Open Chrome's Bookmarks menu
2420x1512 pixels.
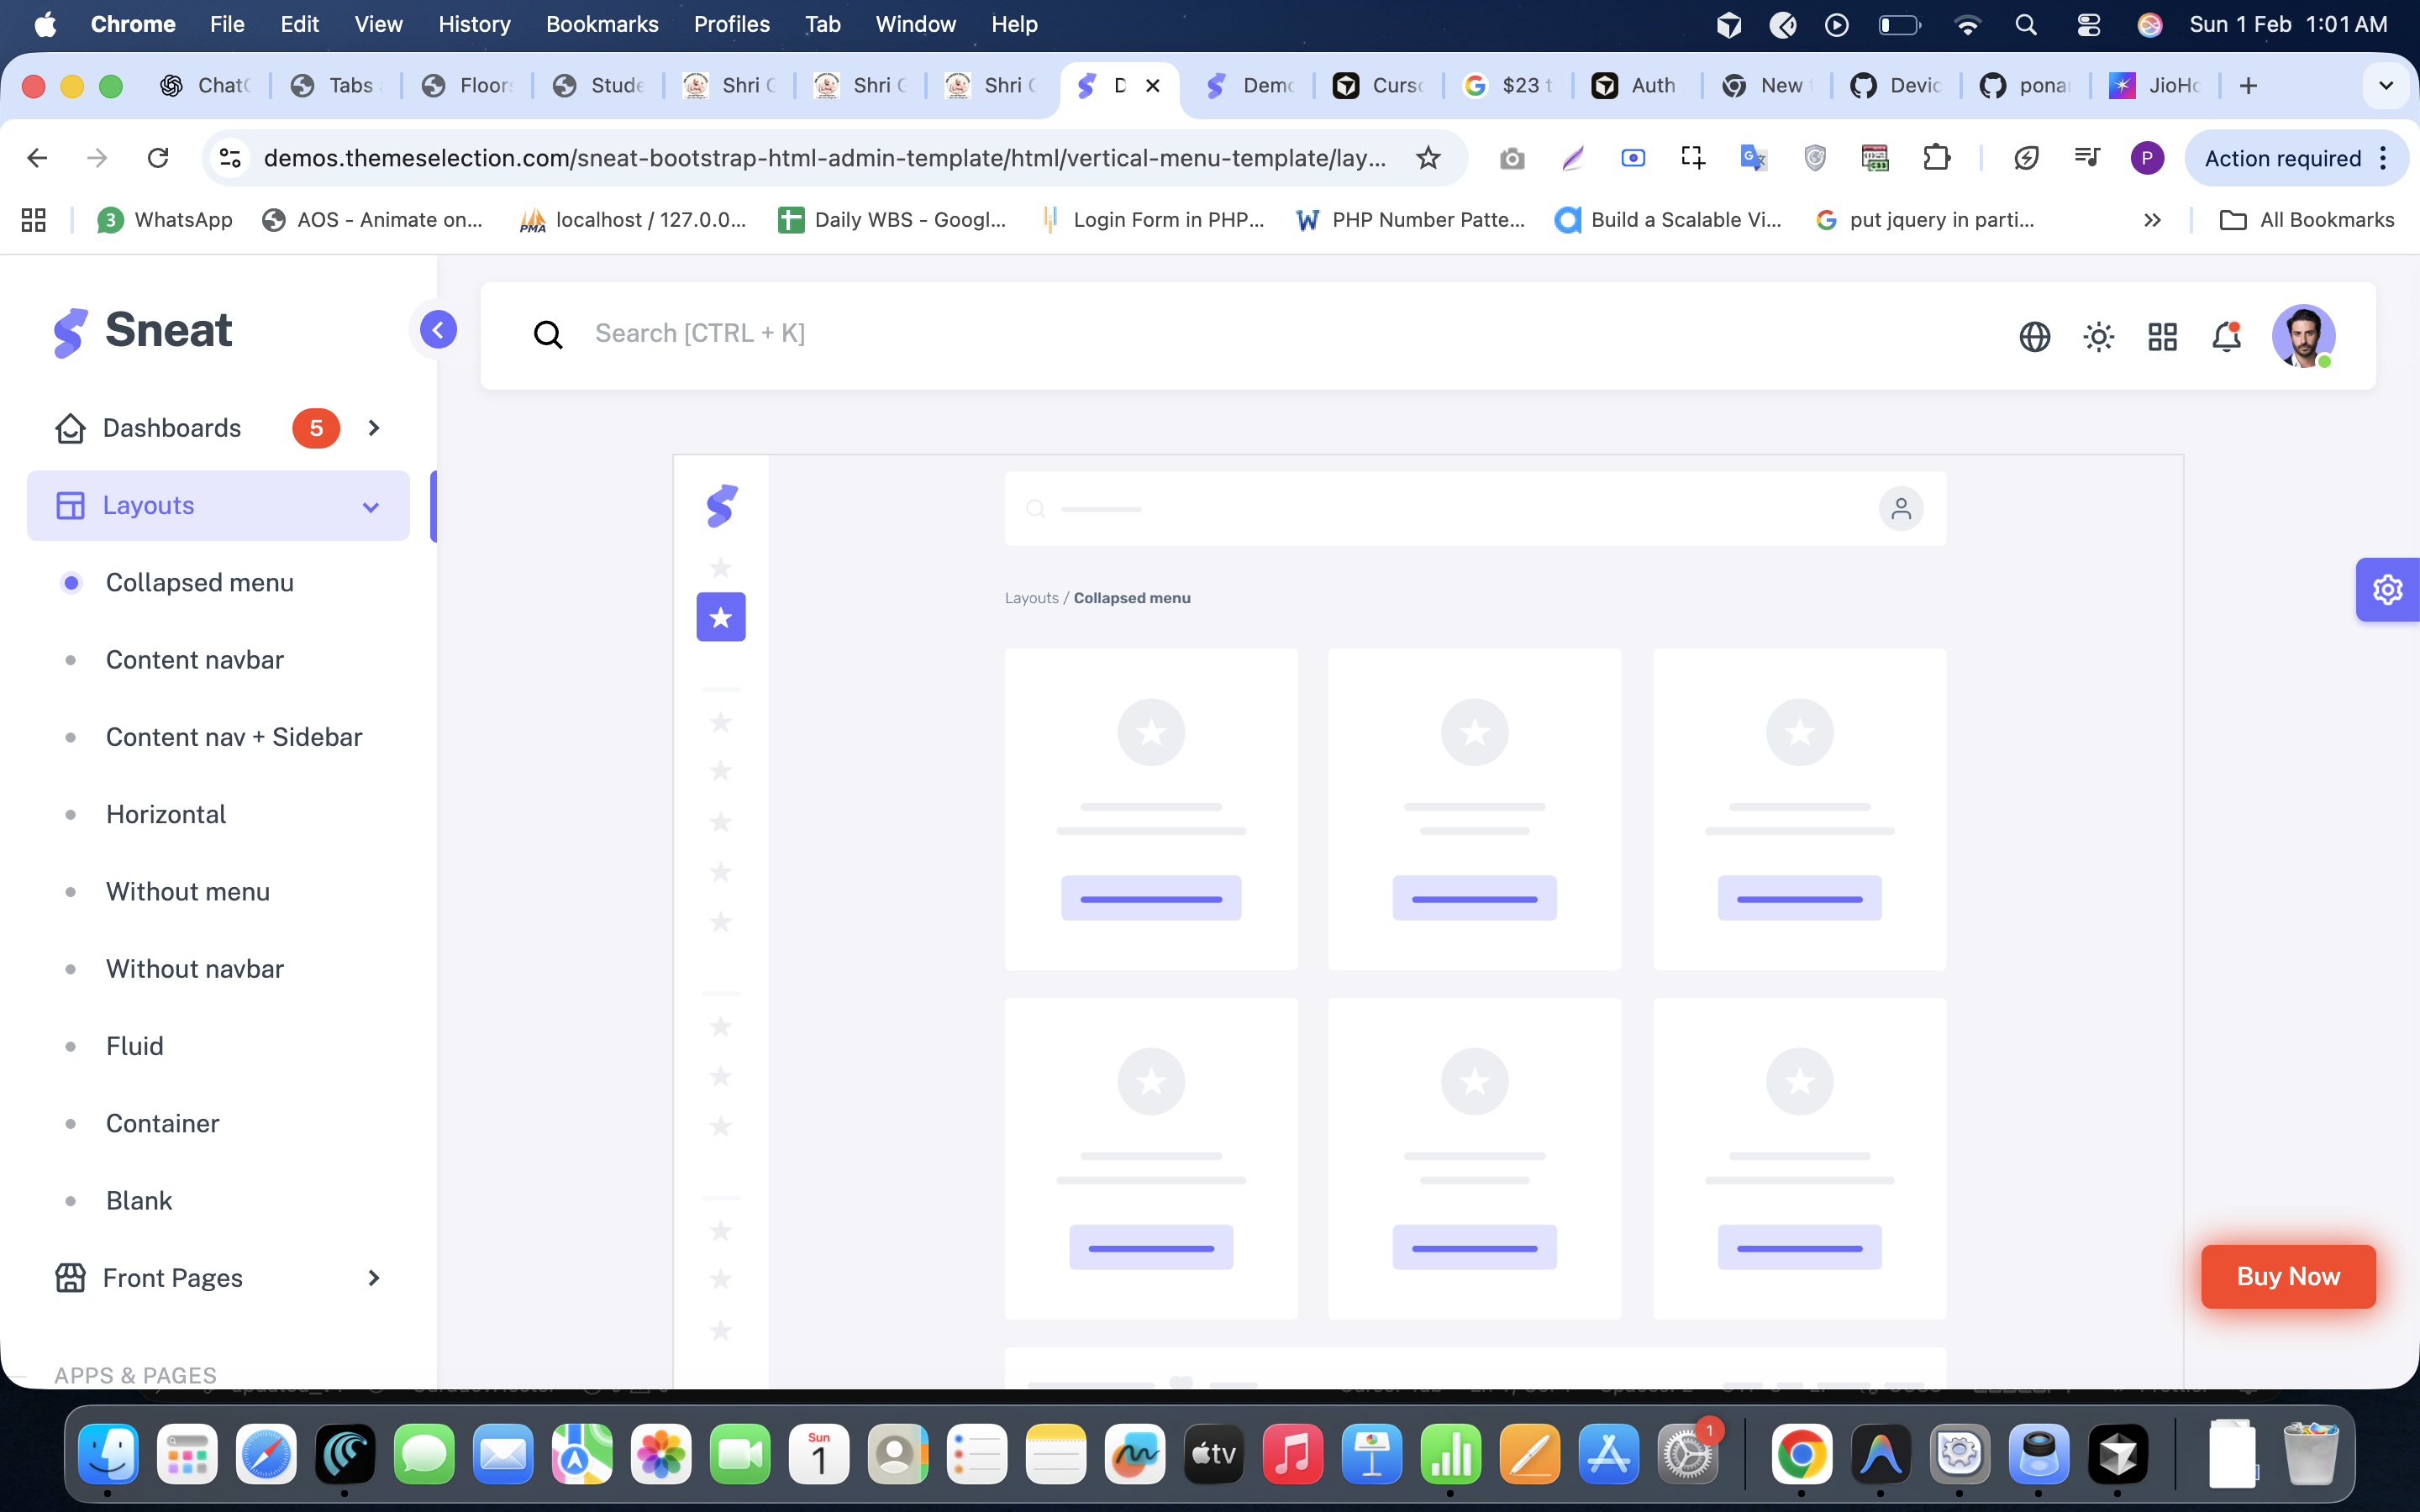pyautogui.click(x=601, y=24)
